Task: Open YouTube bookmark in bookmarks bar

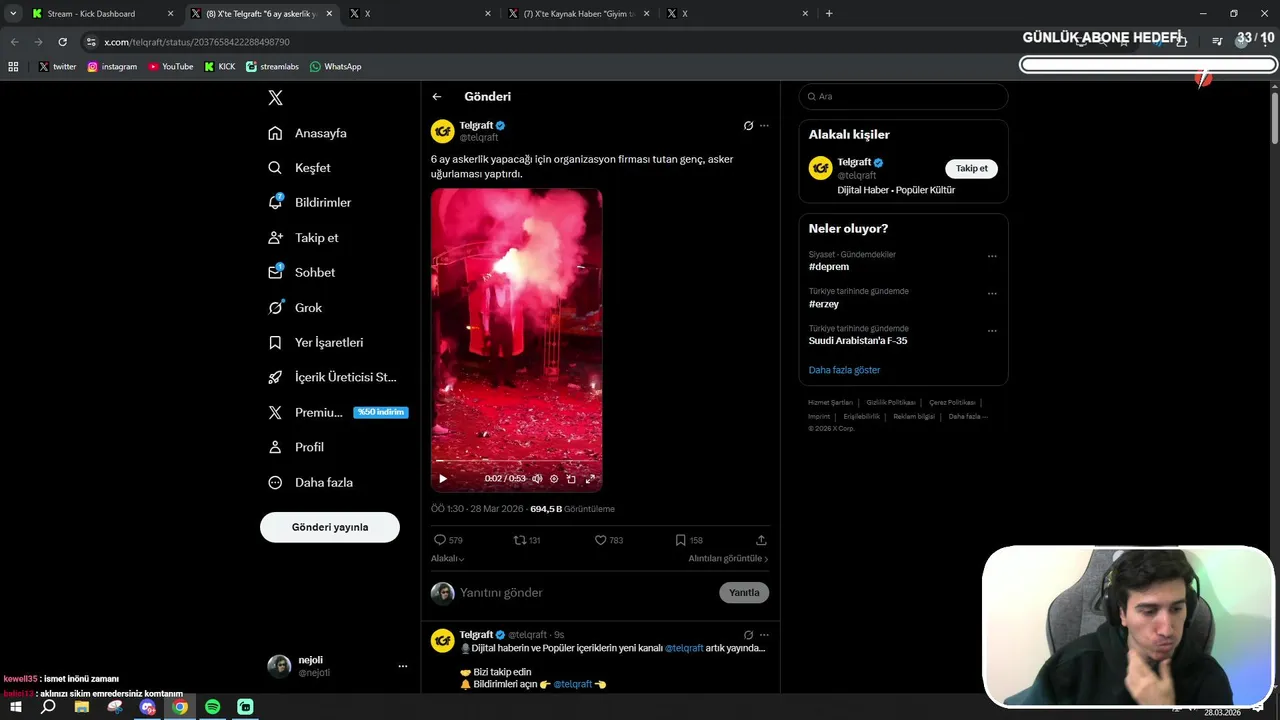Action: point(171,67)
